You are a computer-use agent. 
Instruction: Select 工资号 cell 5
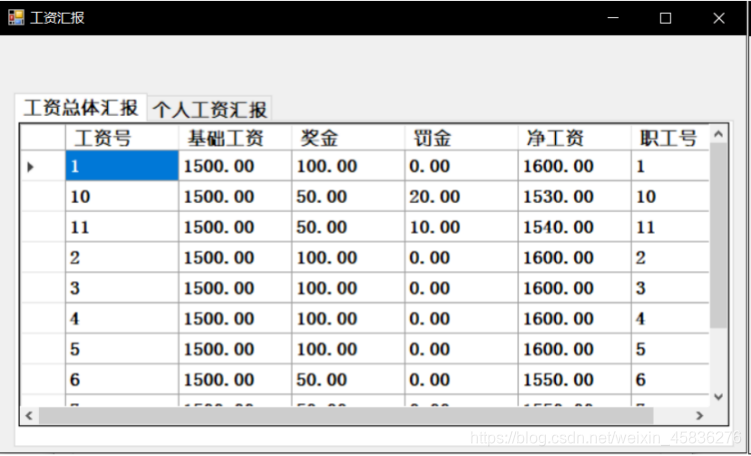tap(122, 349)
